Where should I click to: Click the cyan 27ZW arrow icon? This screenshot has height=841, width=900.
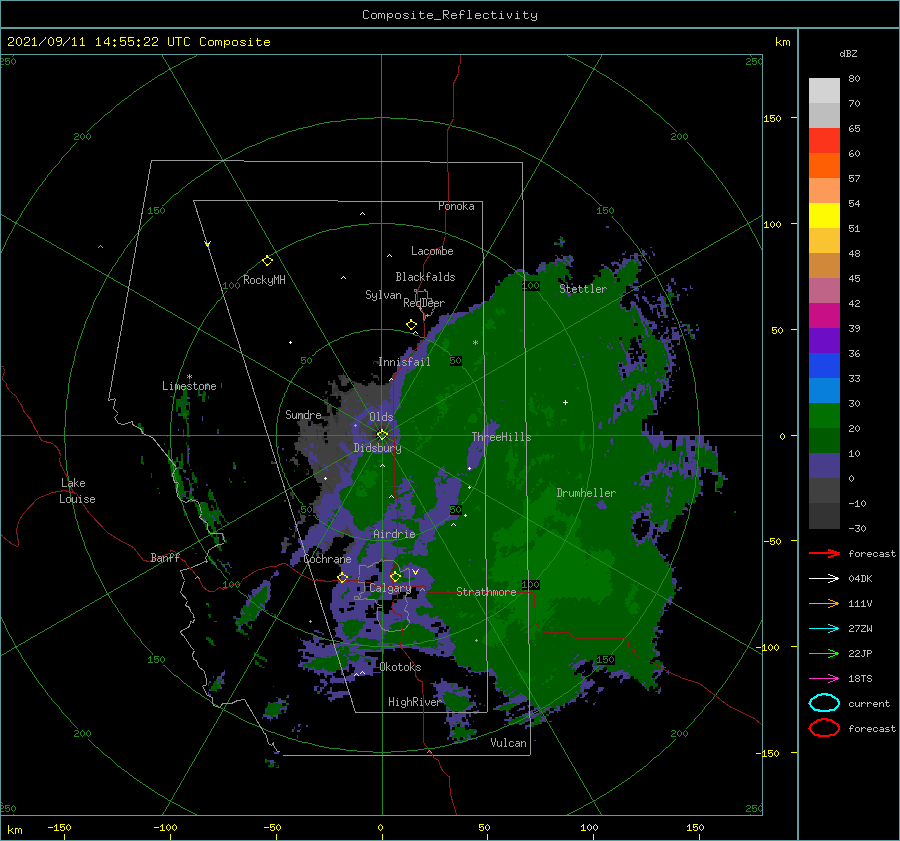[824, 629]
